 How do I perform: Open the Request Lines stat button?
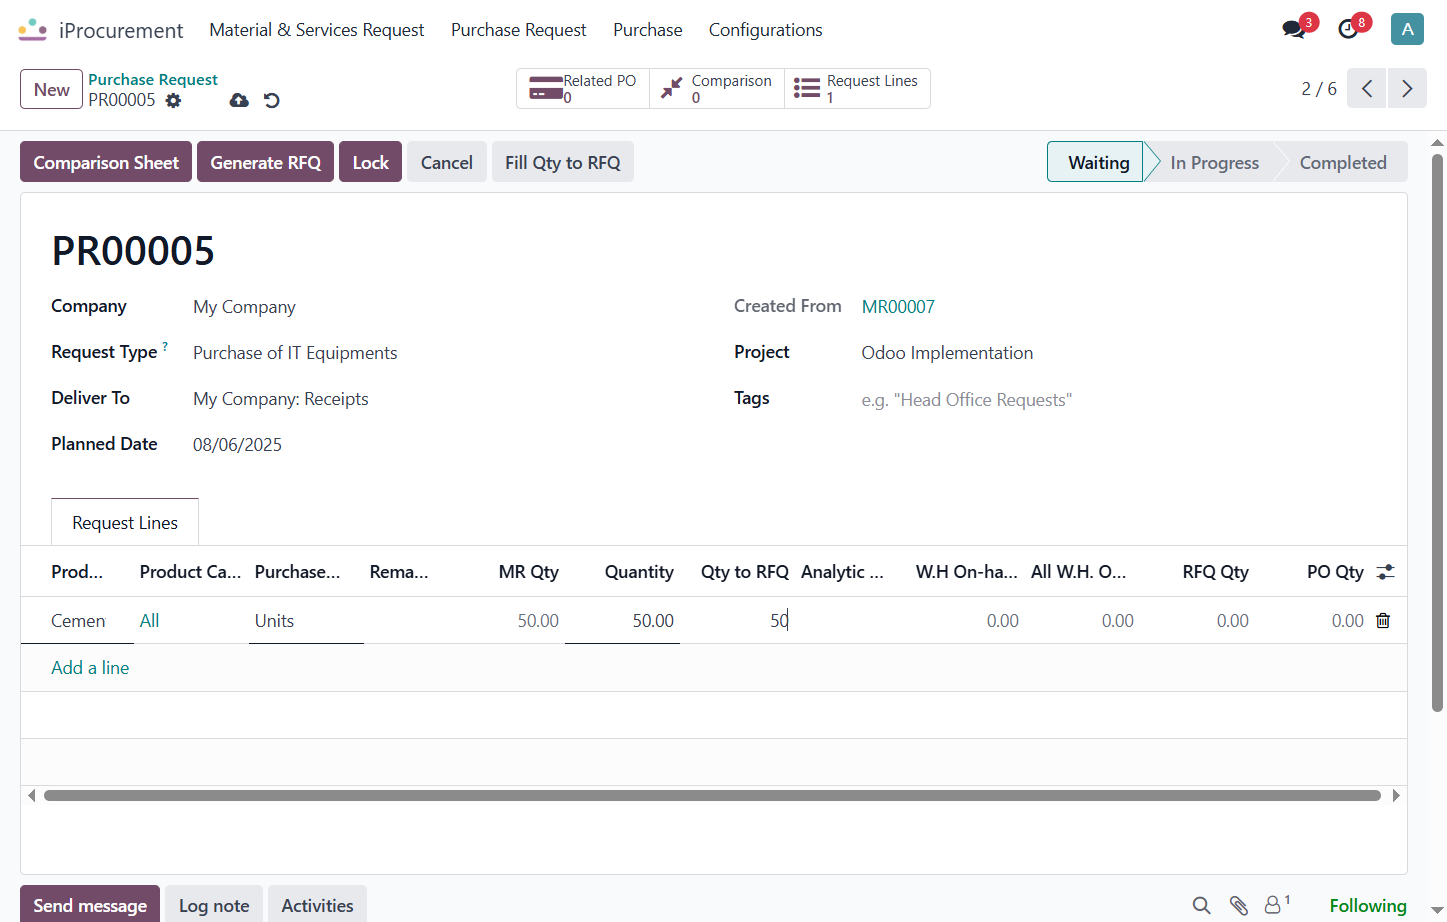857,88
